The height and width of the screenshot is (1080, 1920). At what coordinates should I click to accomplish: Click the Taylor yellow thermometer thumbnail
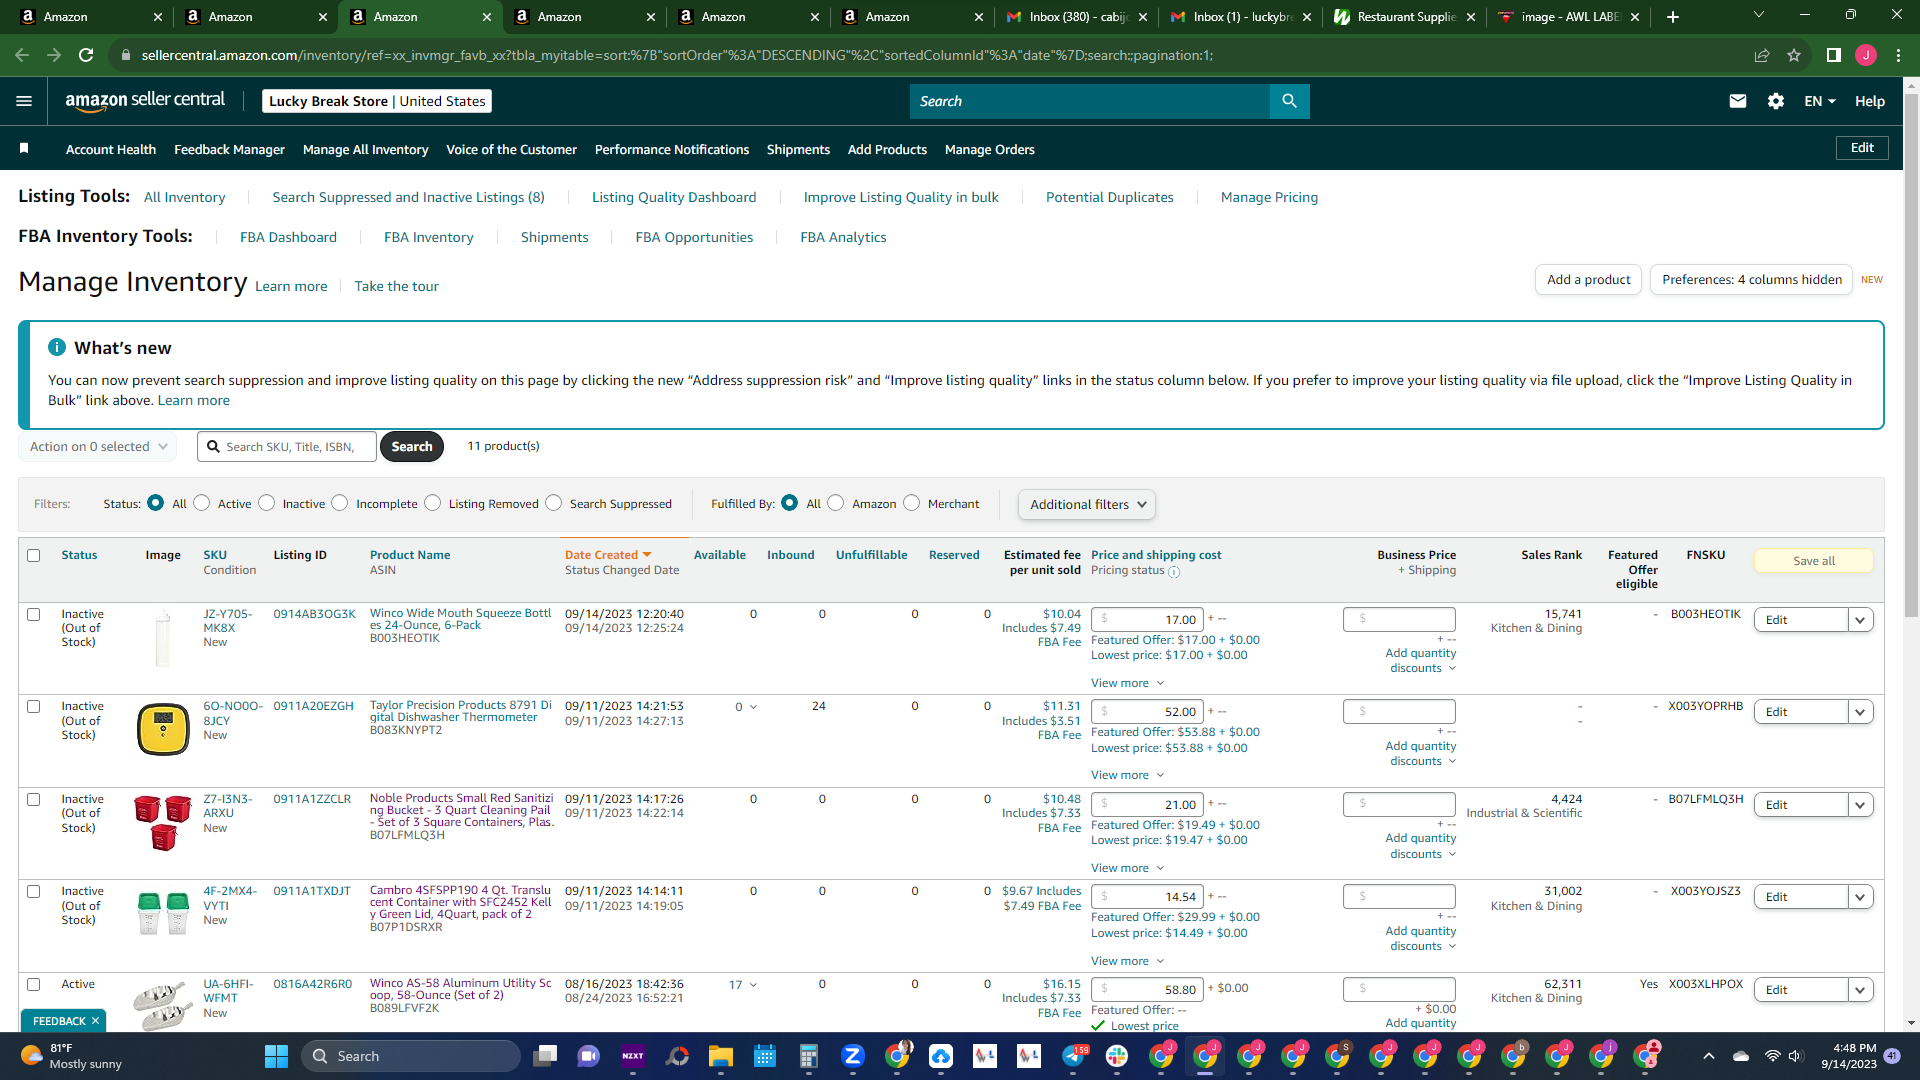163,729
